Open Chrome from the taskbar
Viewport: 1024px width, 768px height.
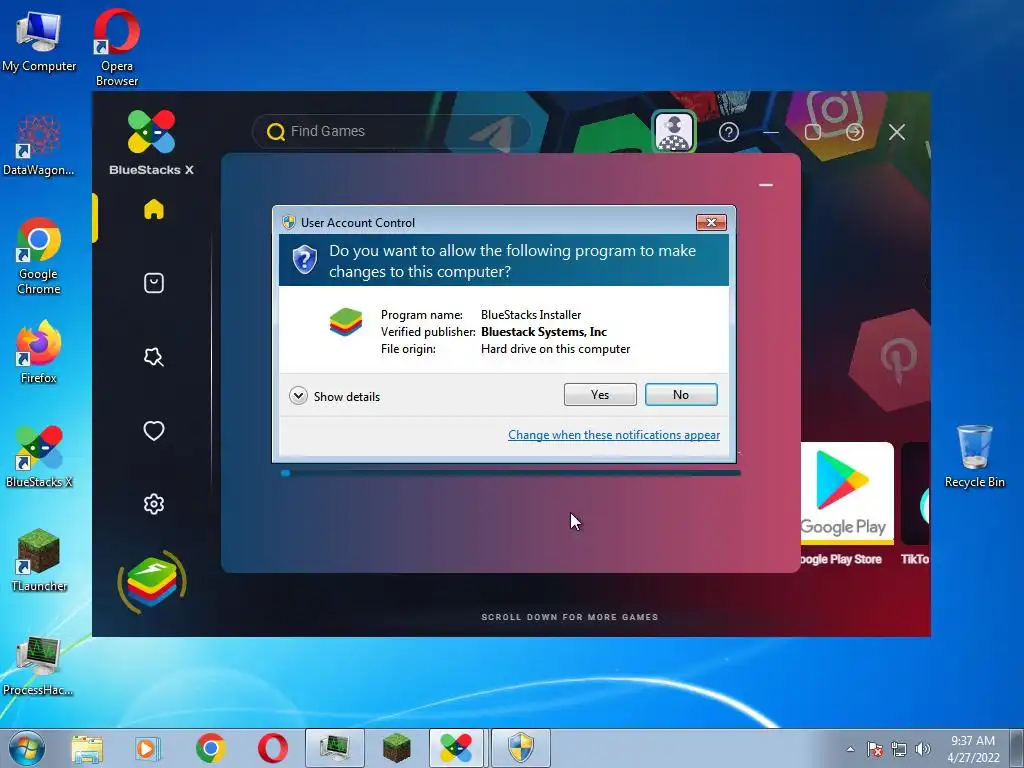pyautogui.click(x=210, y=748)
